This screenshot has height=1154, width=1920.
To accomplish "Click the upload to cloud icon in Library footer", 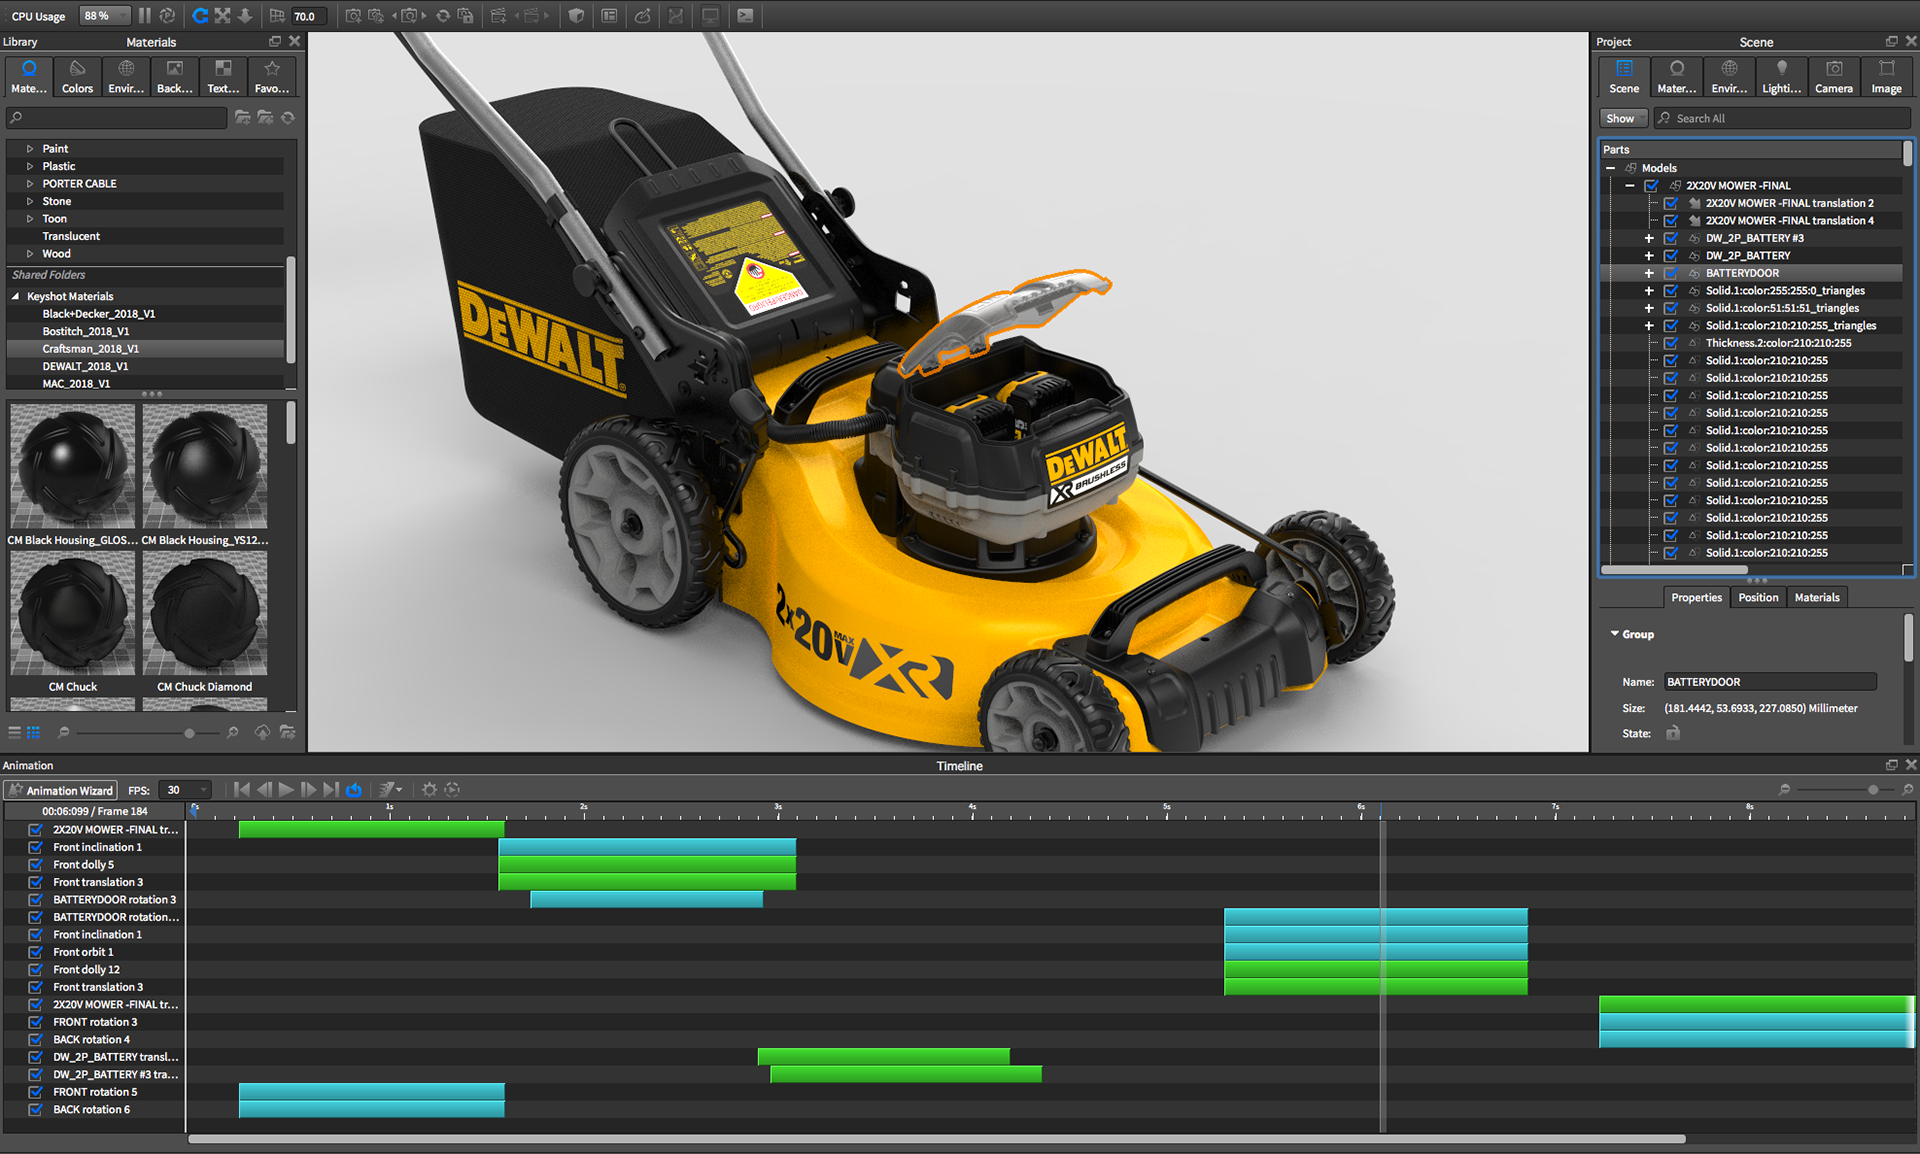I will click(x=262, y=733).
